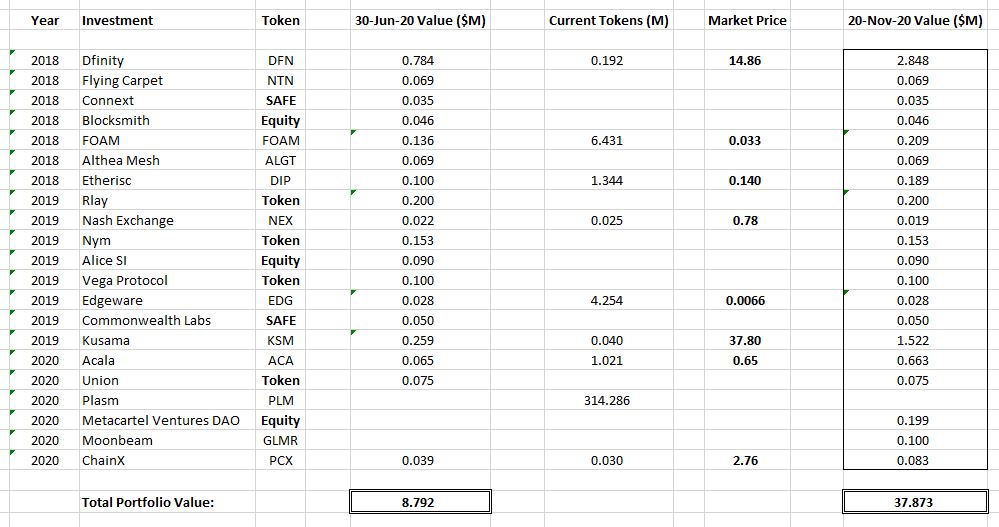Screen dimensions: 999x527
Task: Select the Dfinity investment cell
Action: tap(167, 61)
